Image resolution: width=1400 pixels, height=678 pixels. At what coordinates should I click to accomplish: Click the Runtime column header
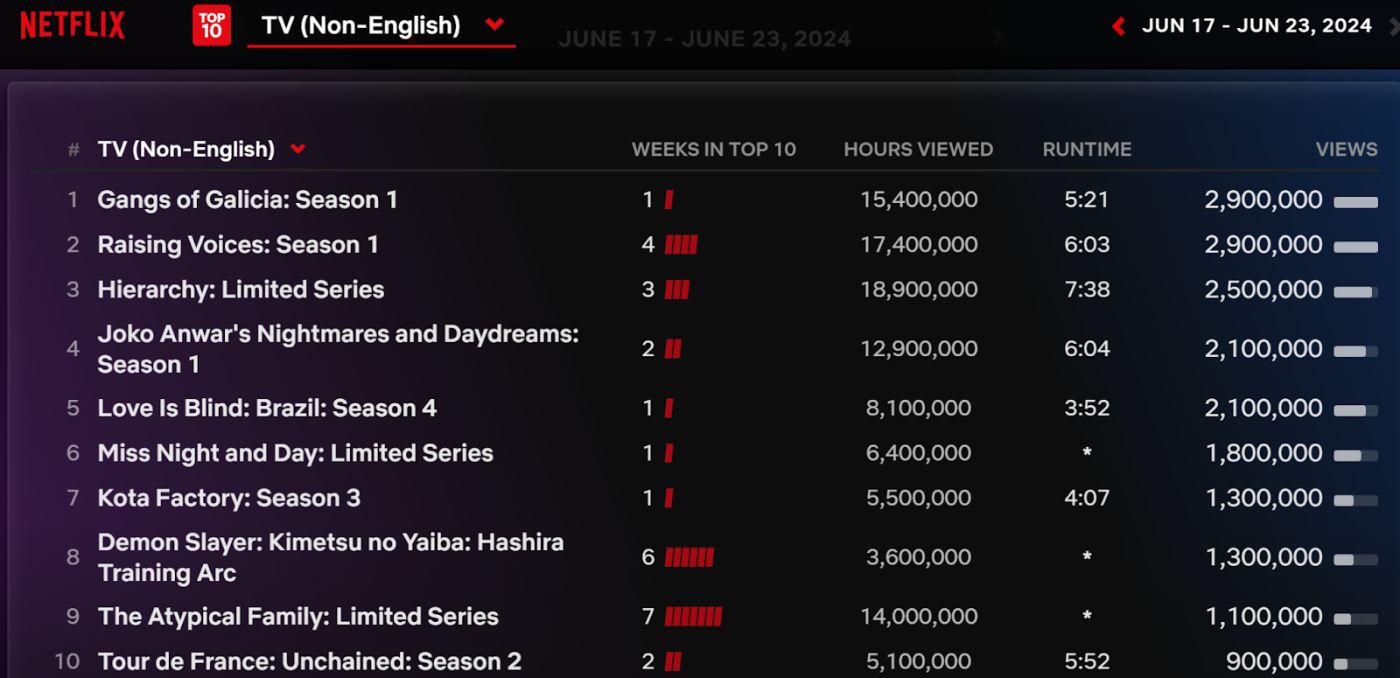[1087, 149]
